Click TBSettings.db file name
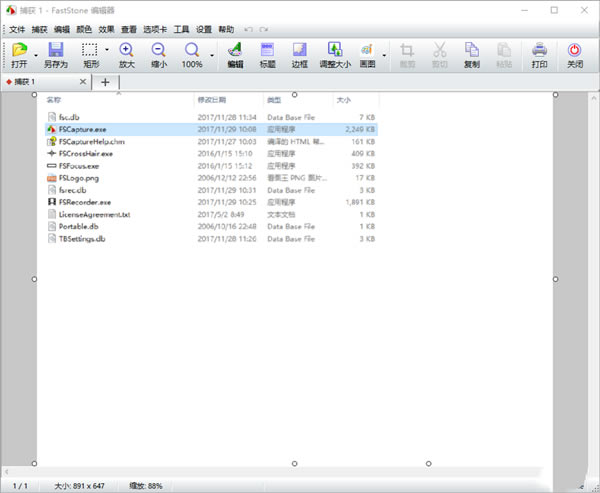The height and width of the screenshot is (493, 600). point(82,239)
